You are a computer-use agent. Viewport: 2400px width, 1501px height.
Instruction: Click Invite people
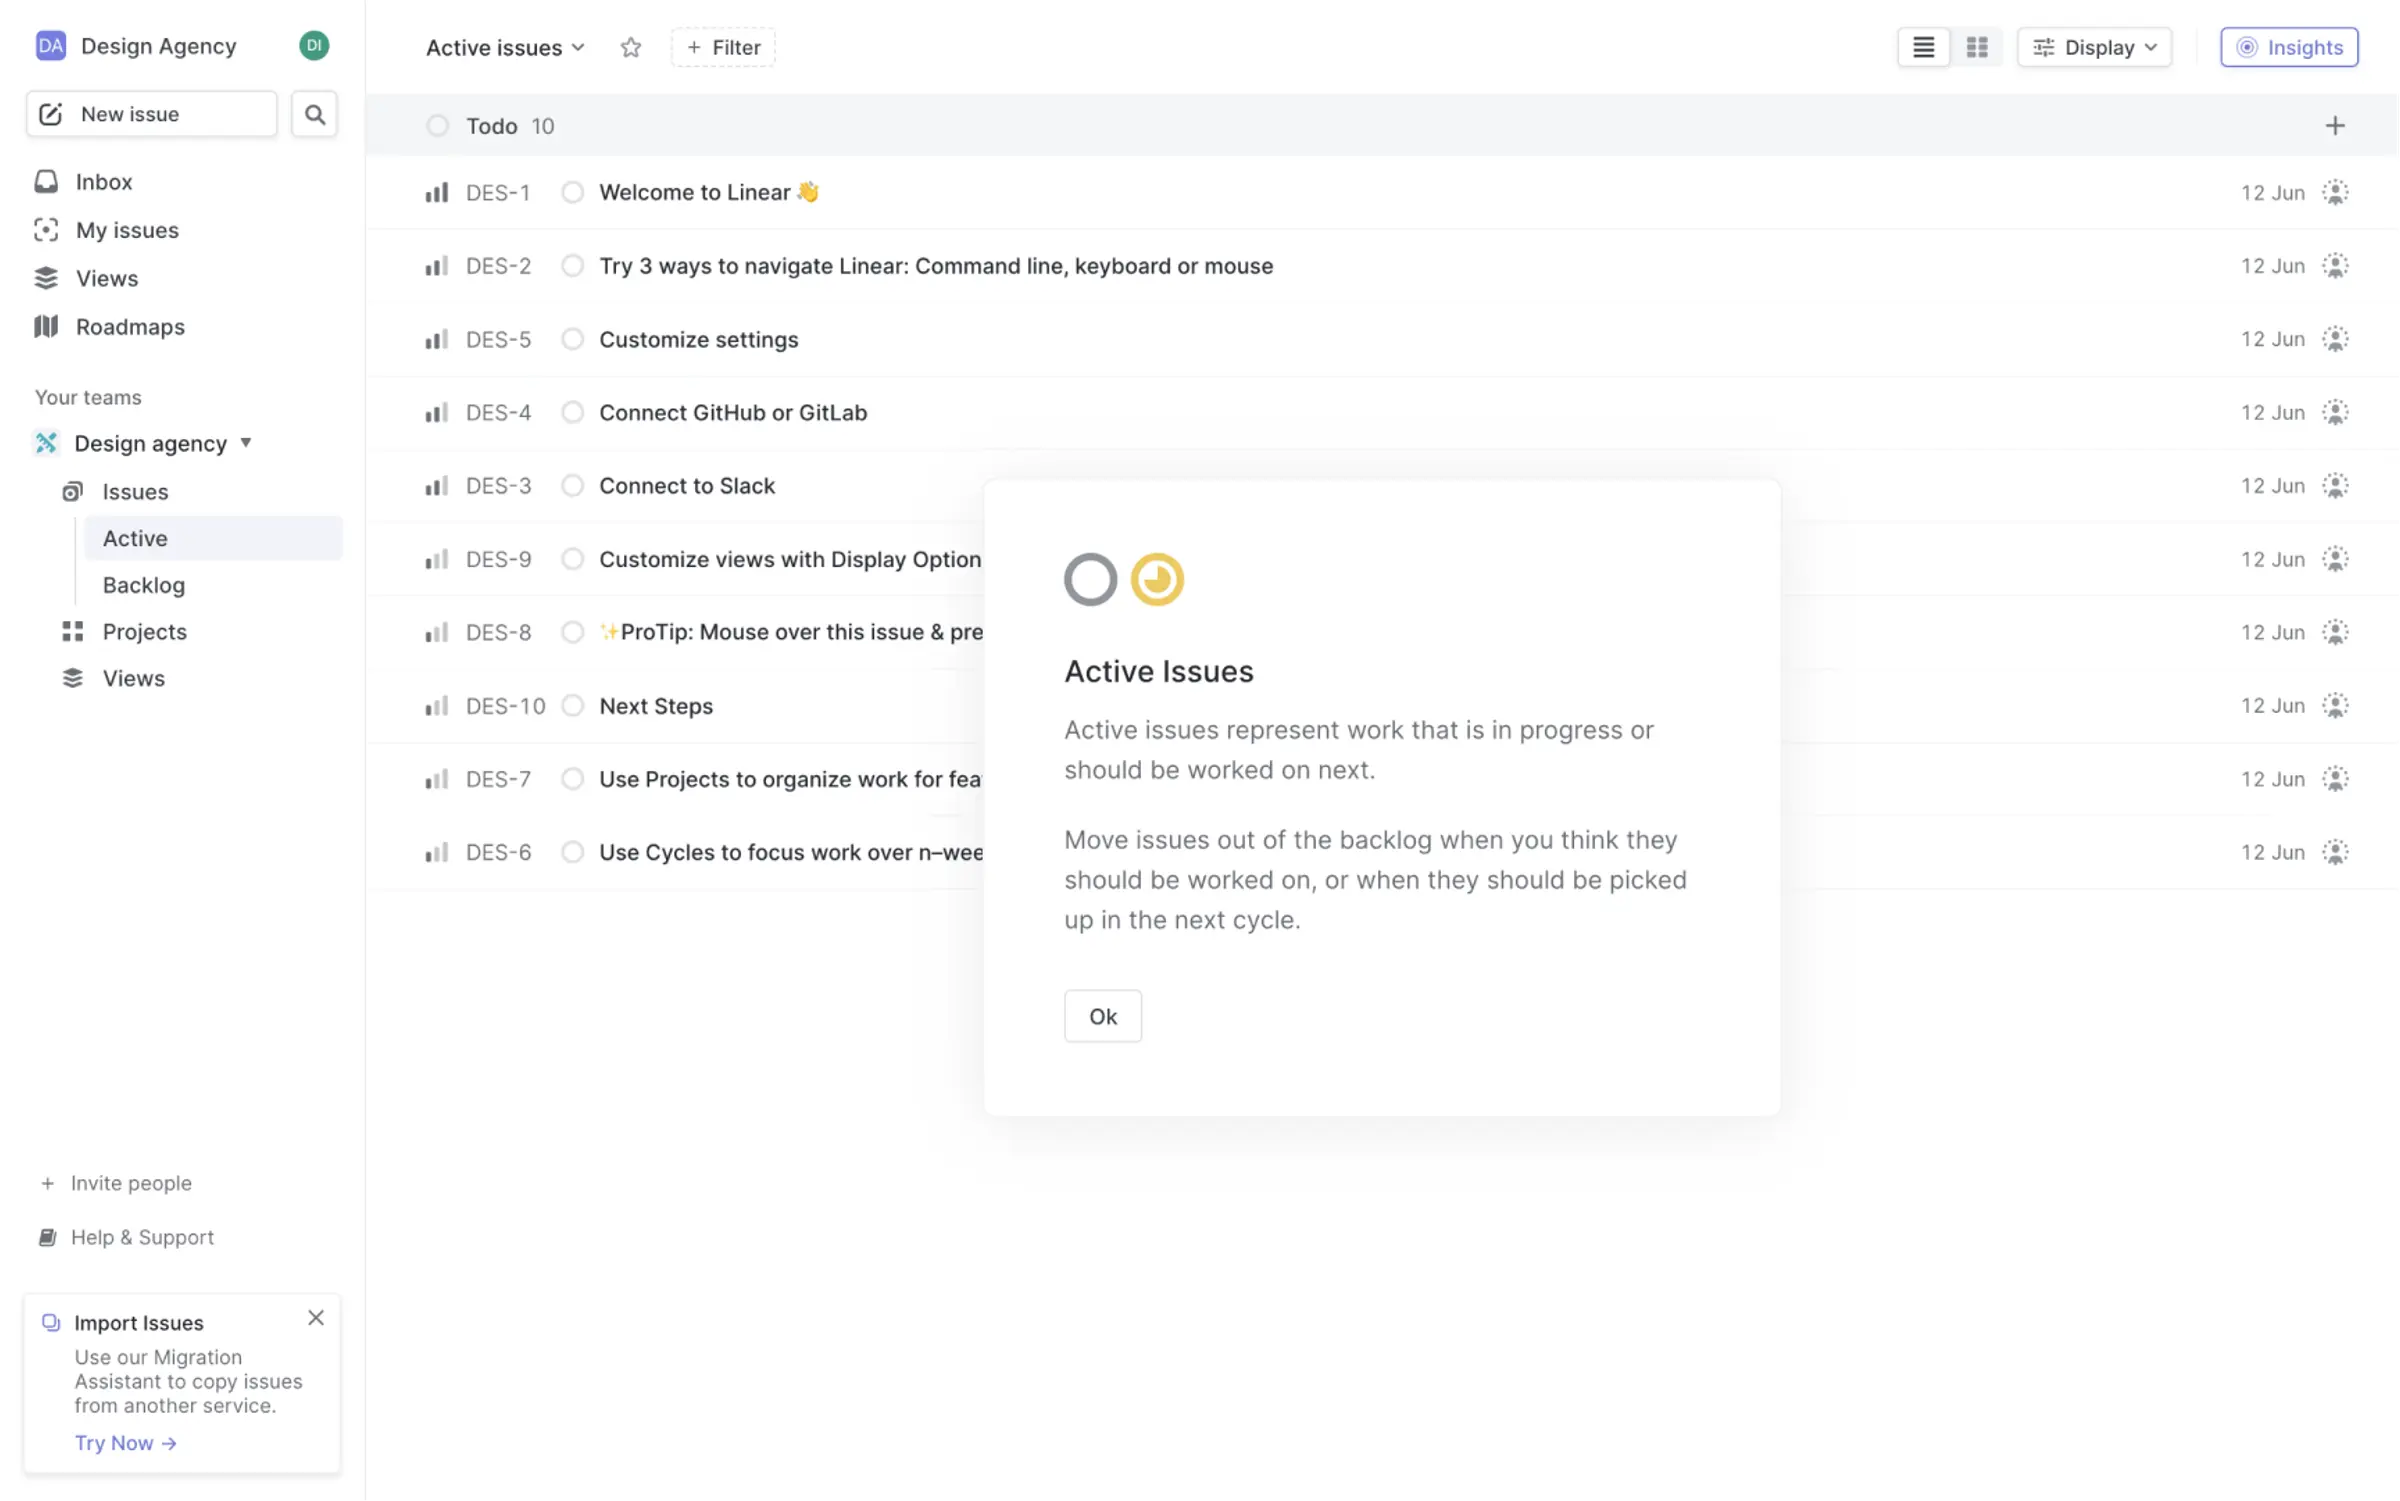point(117,1183)
